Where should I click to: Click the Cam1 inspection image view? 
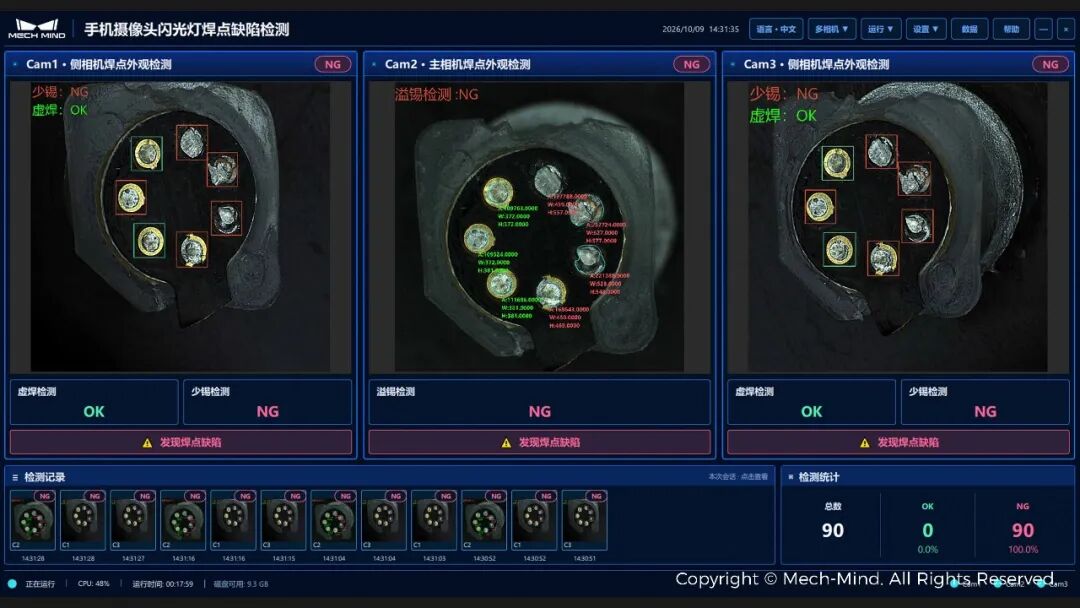coord(180,227)
